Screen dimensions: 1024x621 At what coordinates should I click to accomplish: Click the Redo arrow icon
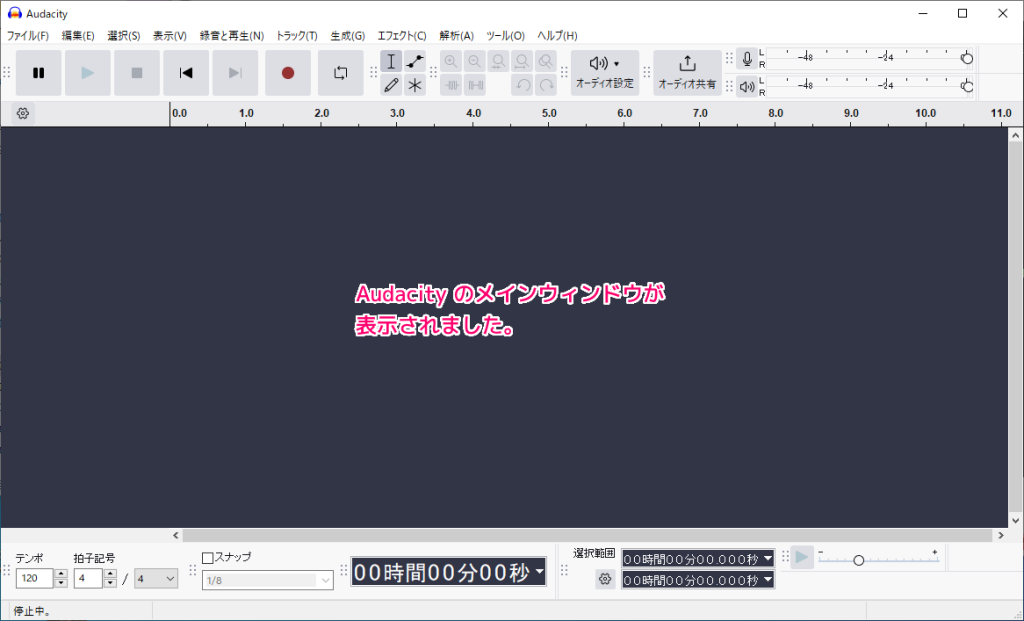click(x=546, y=85)
